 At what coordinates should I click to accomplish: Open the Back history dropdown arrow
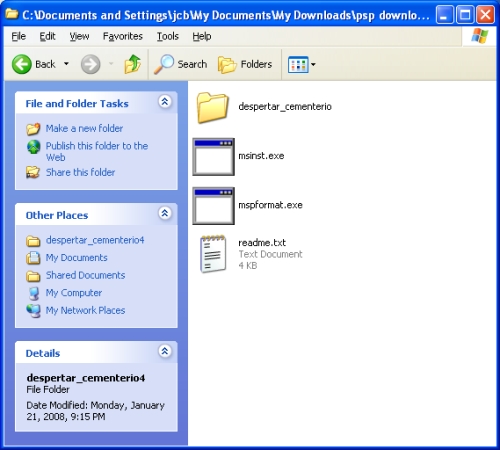point(66,64)
